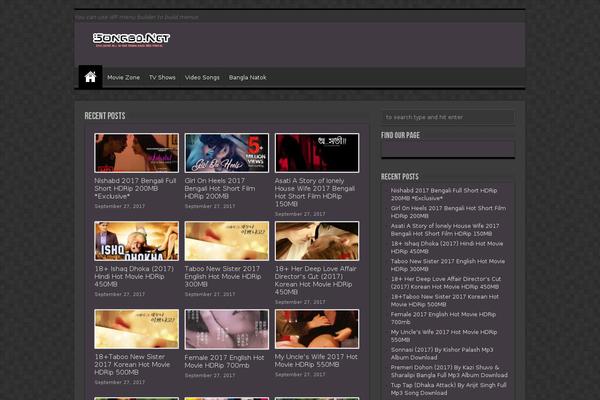Image resolution: width=600 pixels, height=400 pixels.
Task: Open grid post title Female 2017 English Hot Movie
Action: 224,361
